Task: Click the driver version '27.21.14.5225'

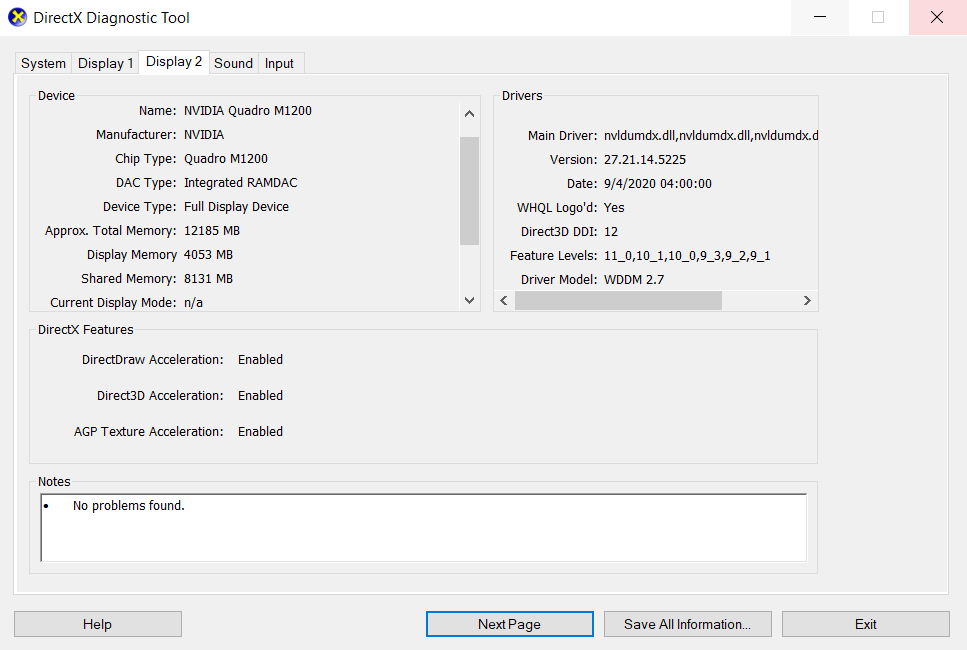Action: [645, 160]
